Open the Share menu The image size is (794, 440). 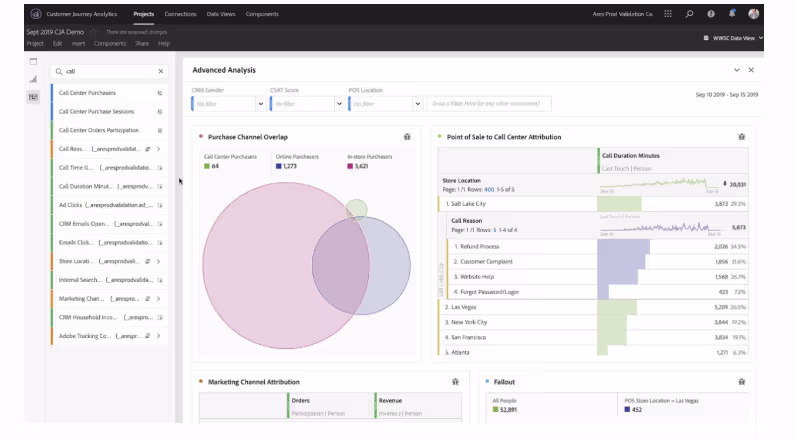[142, 44]
